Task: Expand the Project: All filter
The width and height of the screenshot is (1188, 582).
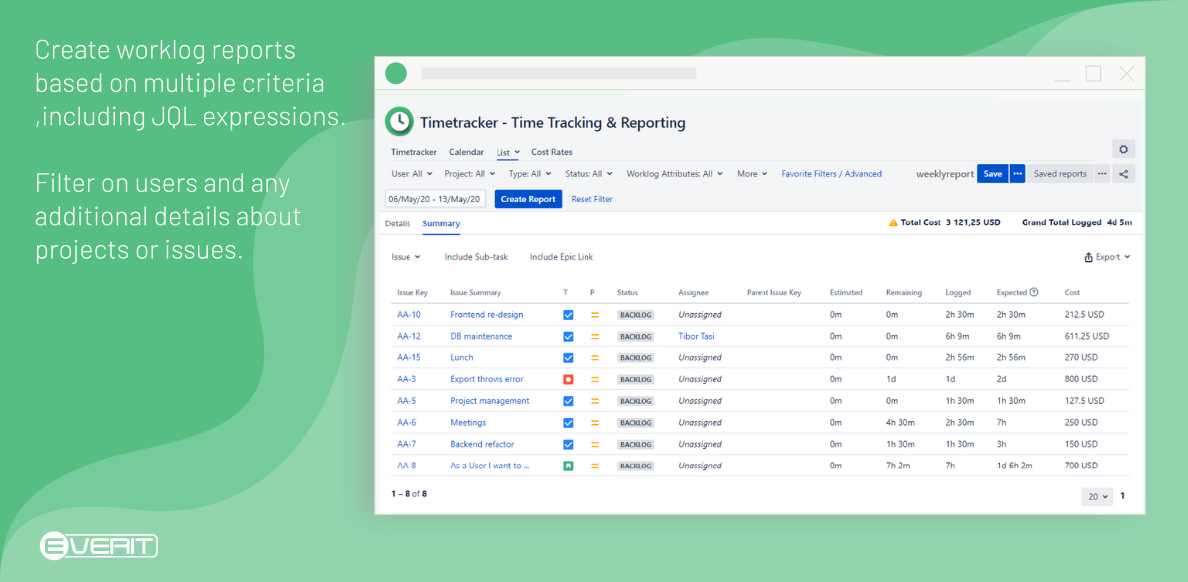Action: click(x=470, y=174)
